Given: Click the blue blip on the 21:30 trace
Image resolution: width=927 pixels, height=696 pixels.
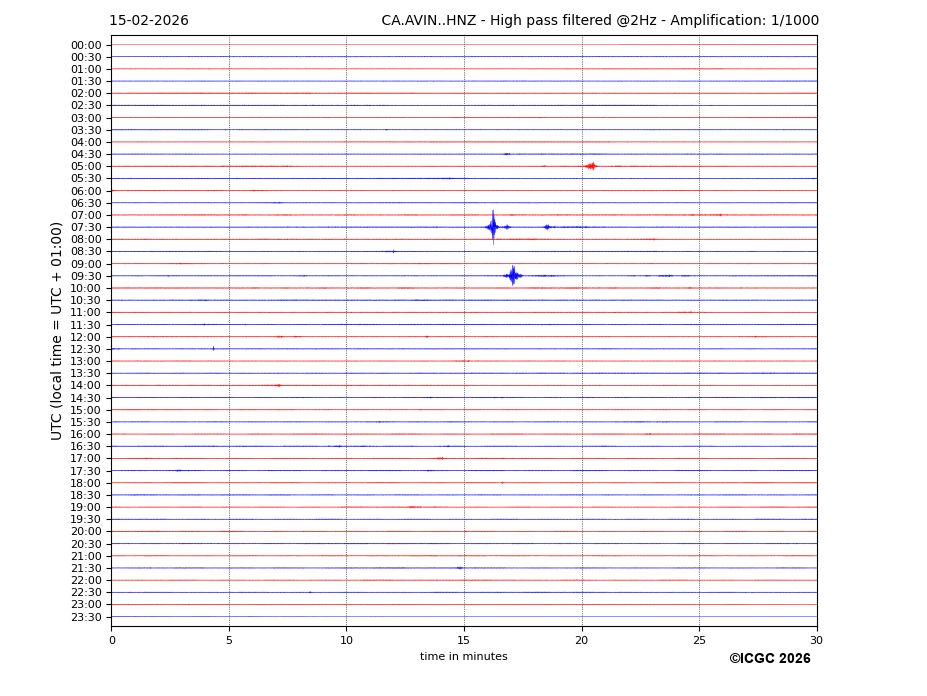Looking at the screenshot, I should pos(459,568).
